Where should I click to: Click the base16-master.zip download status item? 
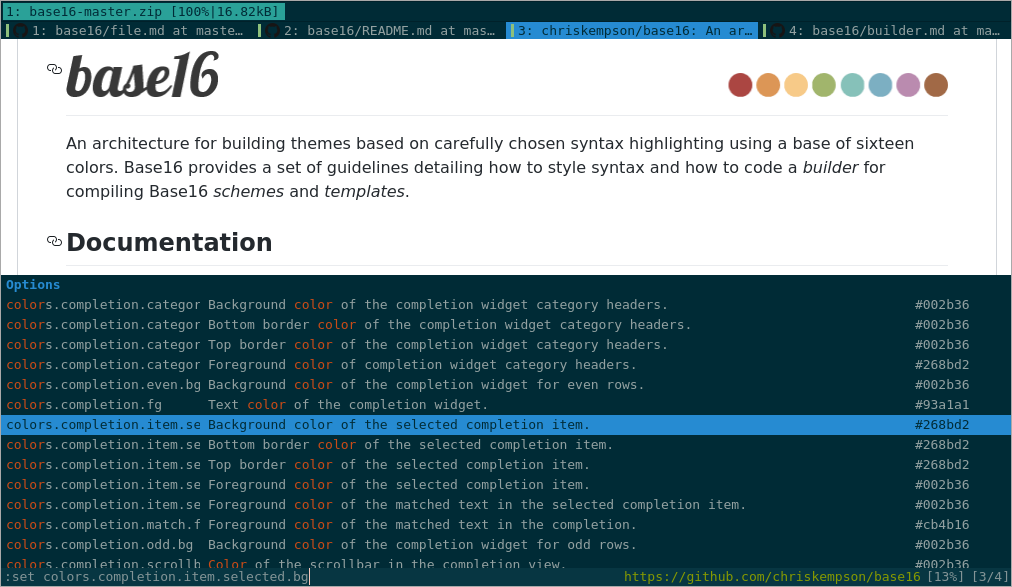coord(143,12)
